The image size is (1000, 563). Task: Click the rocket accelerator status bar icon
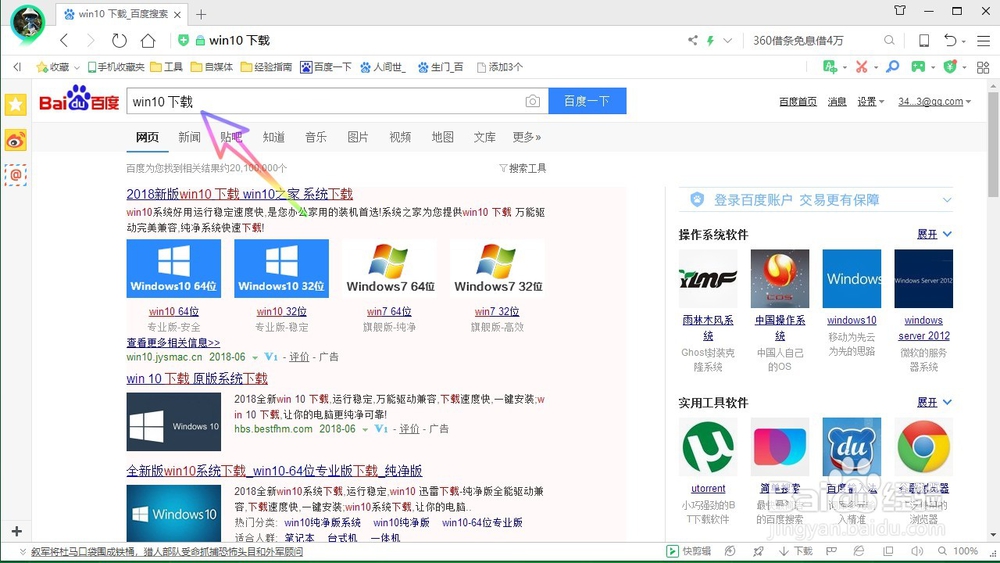(x=758, y=551)
